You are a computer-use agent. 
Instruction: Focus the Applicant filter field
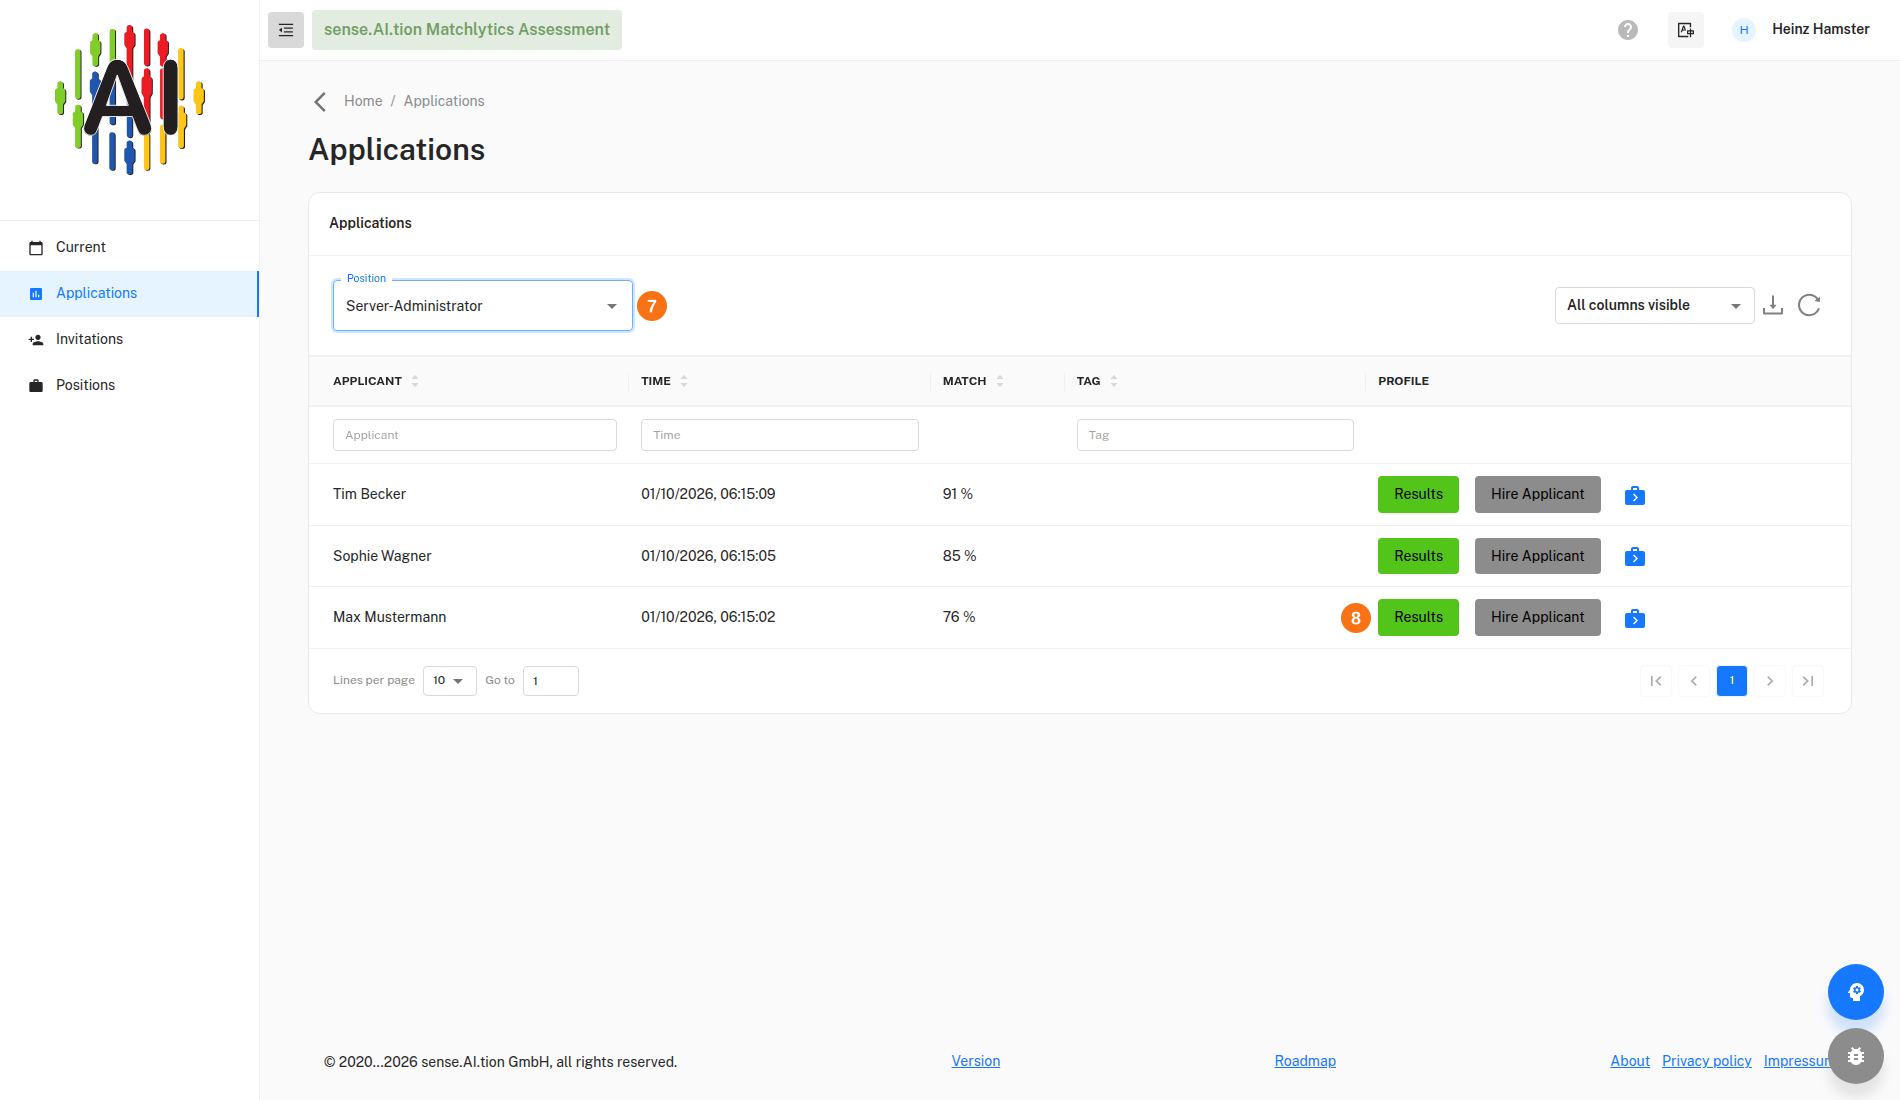[x=475, y=435]
